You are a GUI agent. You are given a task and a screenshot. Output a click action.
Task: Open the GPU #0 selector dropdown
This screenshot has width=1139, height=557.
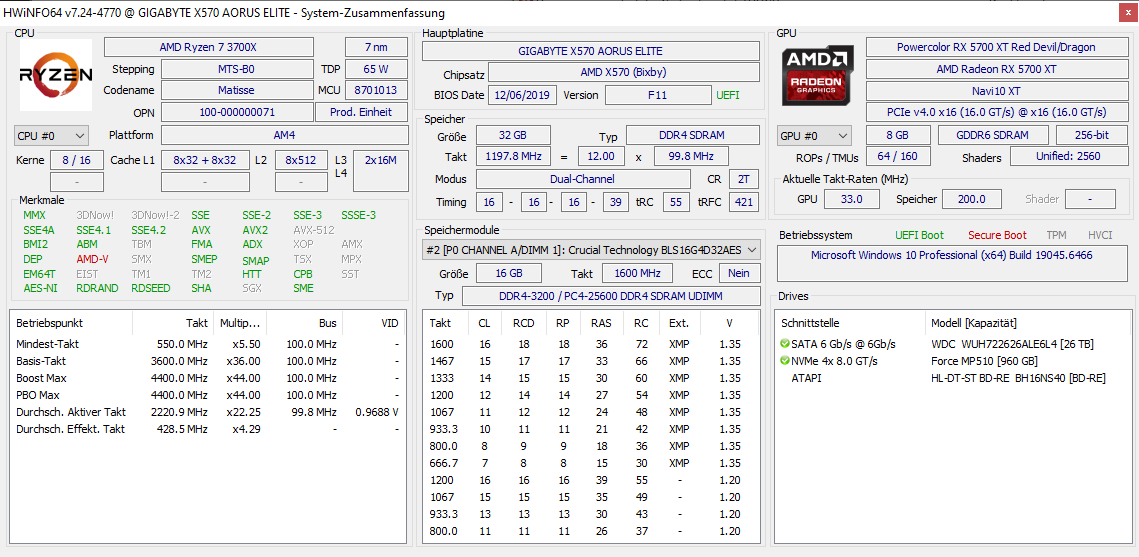click(x=815, y=136)
